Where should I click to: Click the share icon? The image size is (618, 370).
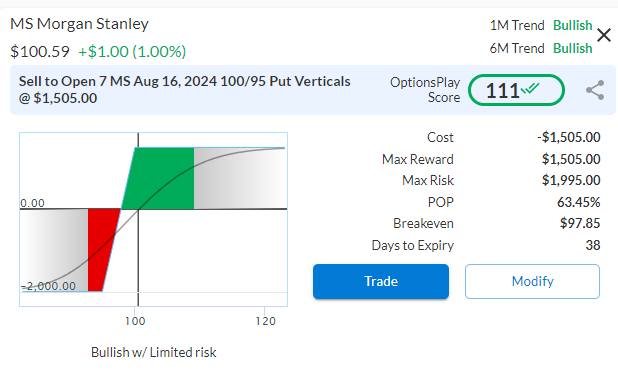pos(595,90)
